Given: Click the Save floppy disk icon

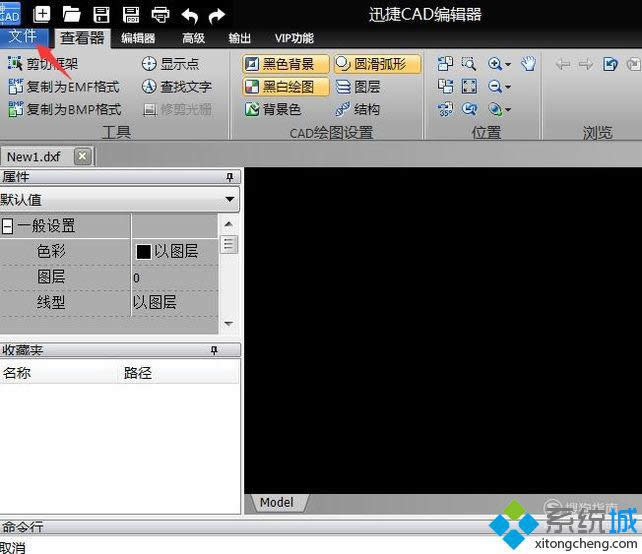Looking at the screenshot, I should pyautogui.click(x=101, y=15).
